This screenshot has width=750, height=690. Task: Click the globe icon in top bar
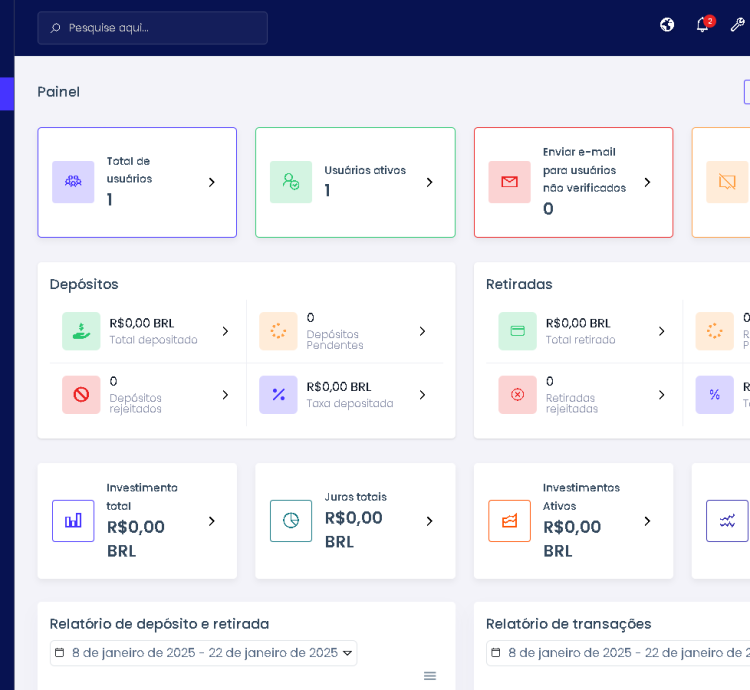click(667, 25)
